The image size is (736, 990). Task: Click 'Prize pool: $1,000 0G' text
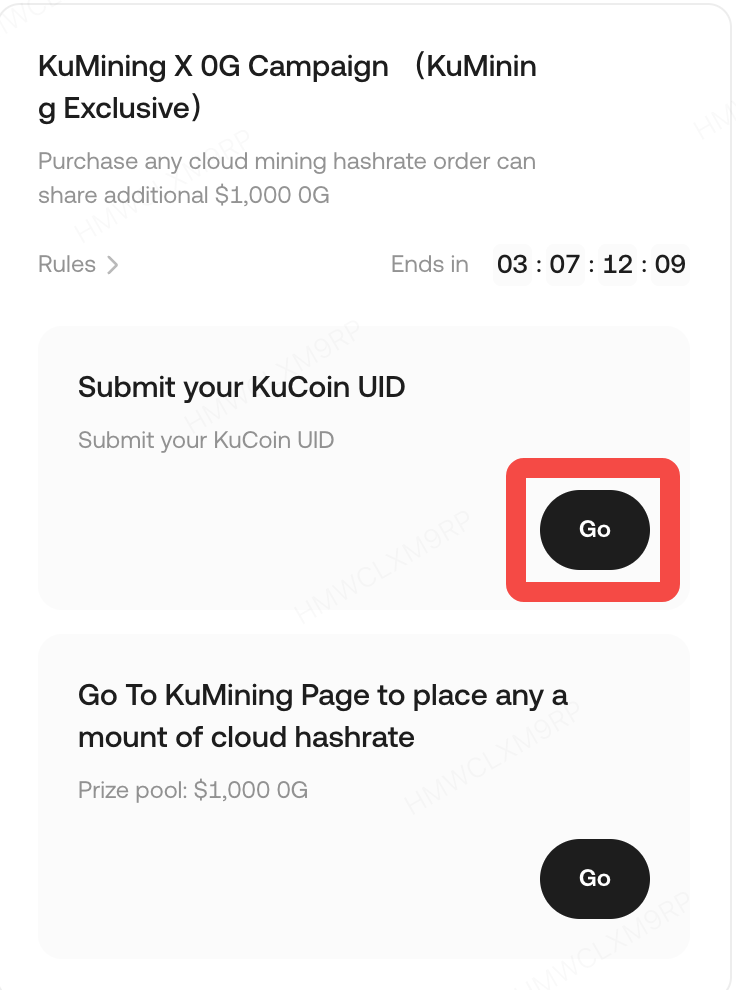(193, 791)
